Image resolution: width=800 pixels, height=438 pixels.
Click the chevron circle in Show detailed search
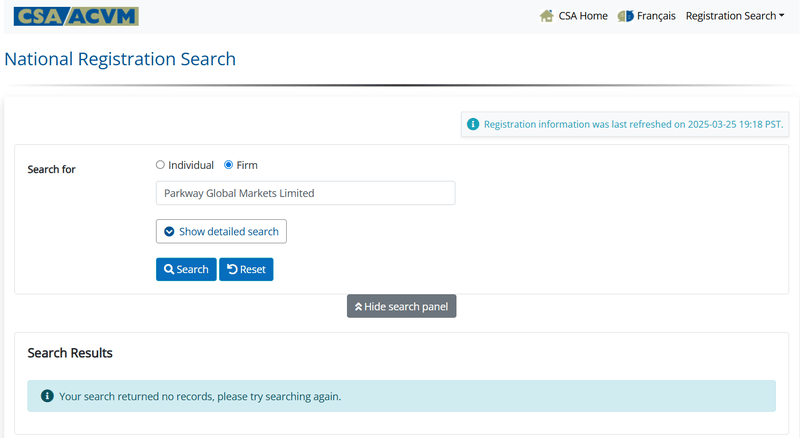(169, 231)
